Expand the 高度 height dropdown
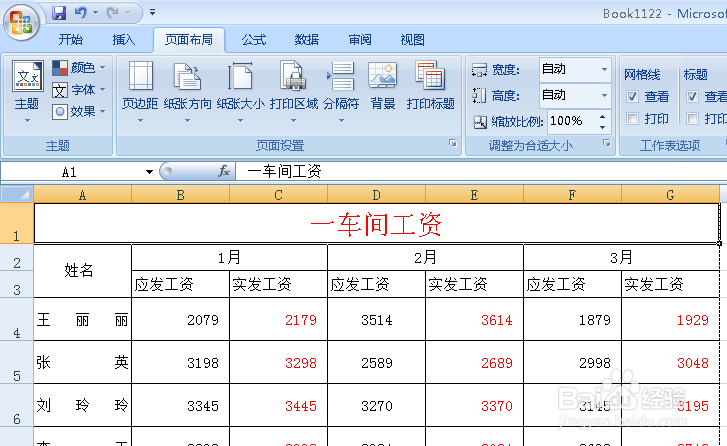The width and height of the screenshot is (727, 446). [x=604, y=96]
